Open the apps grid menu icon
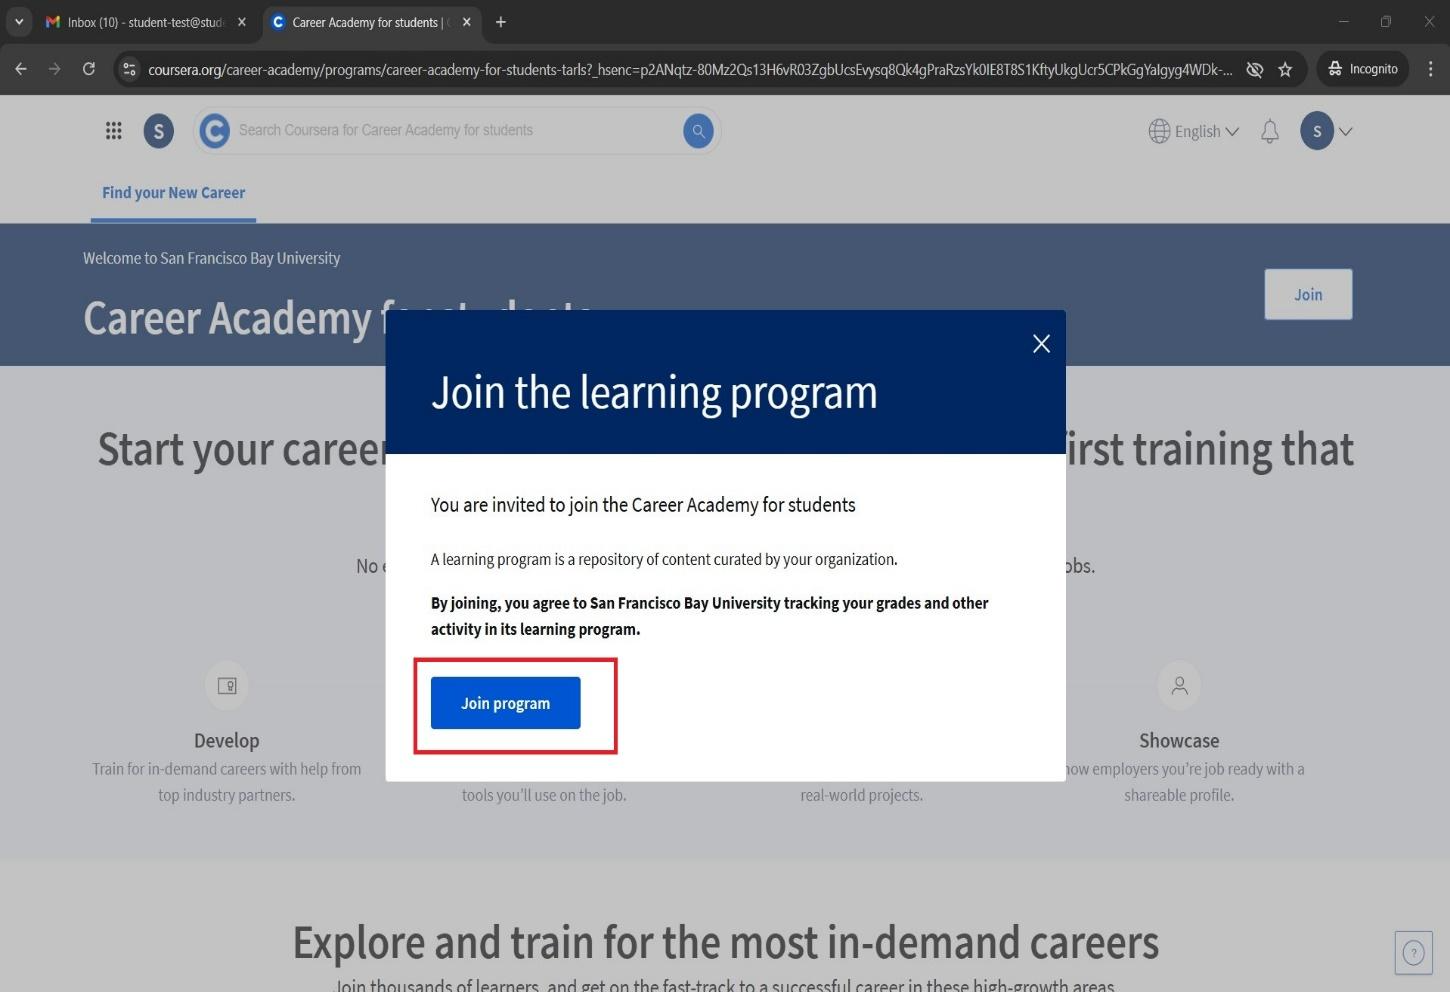 (x=114, y=131)
